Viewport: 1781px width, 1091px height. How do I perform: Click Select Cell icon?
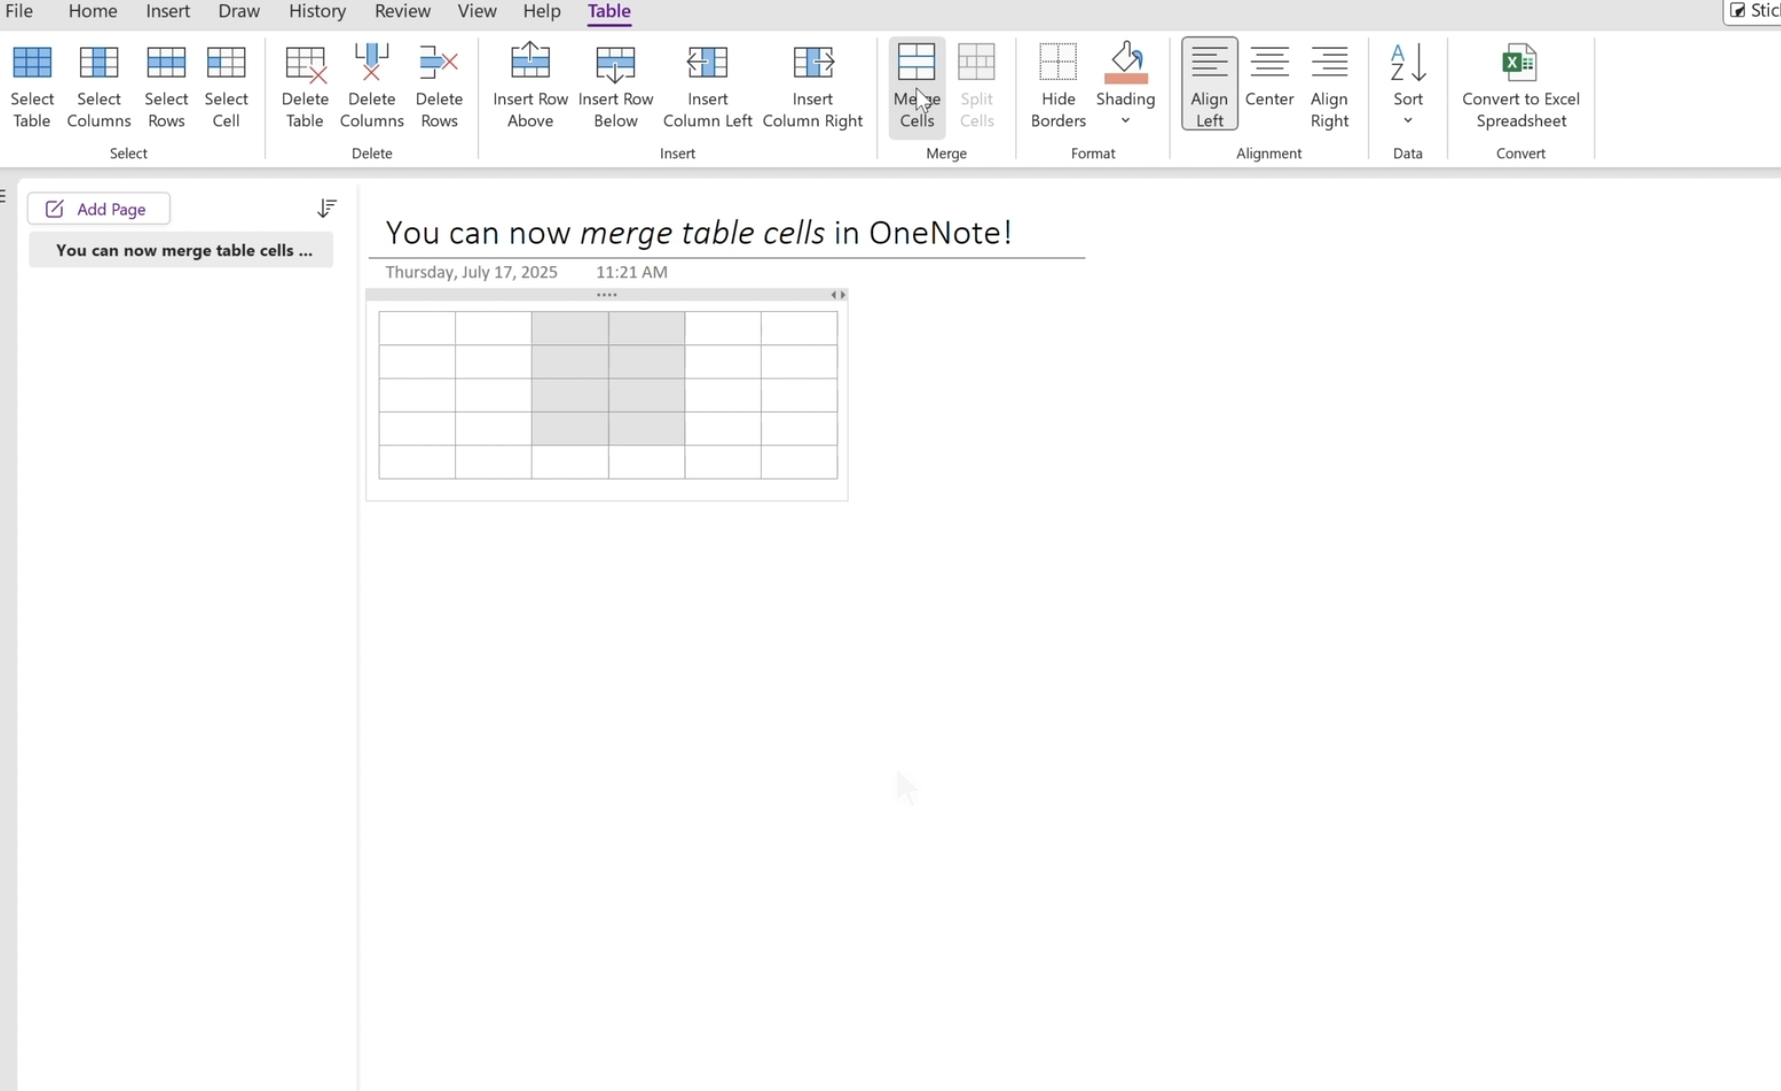tap(226, 63)
